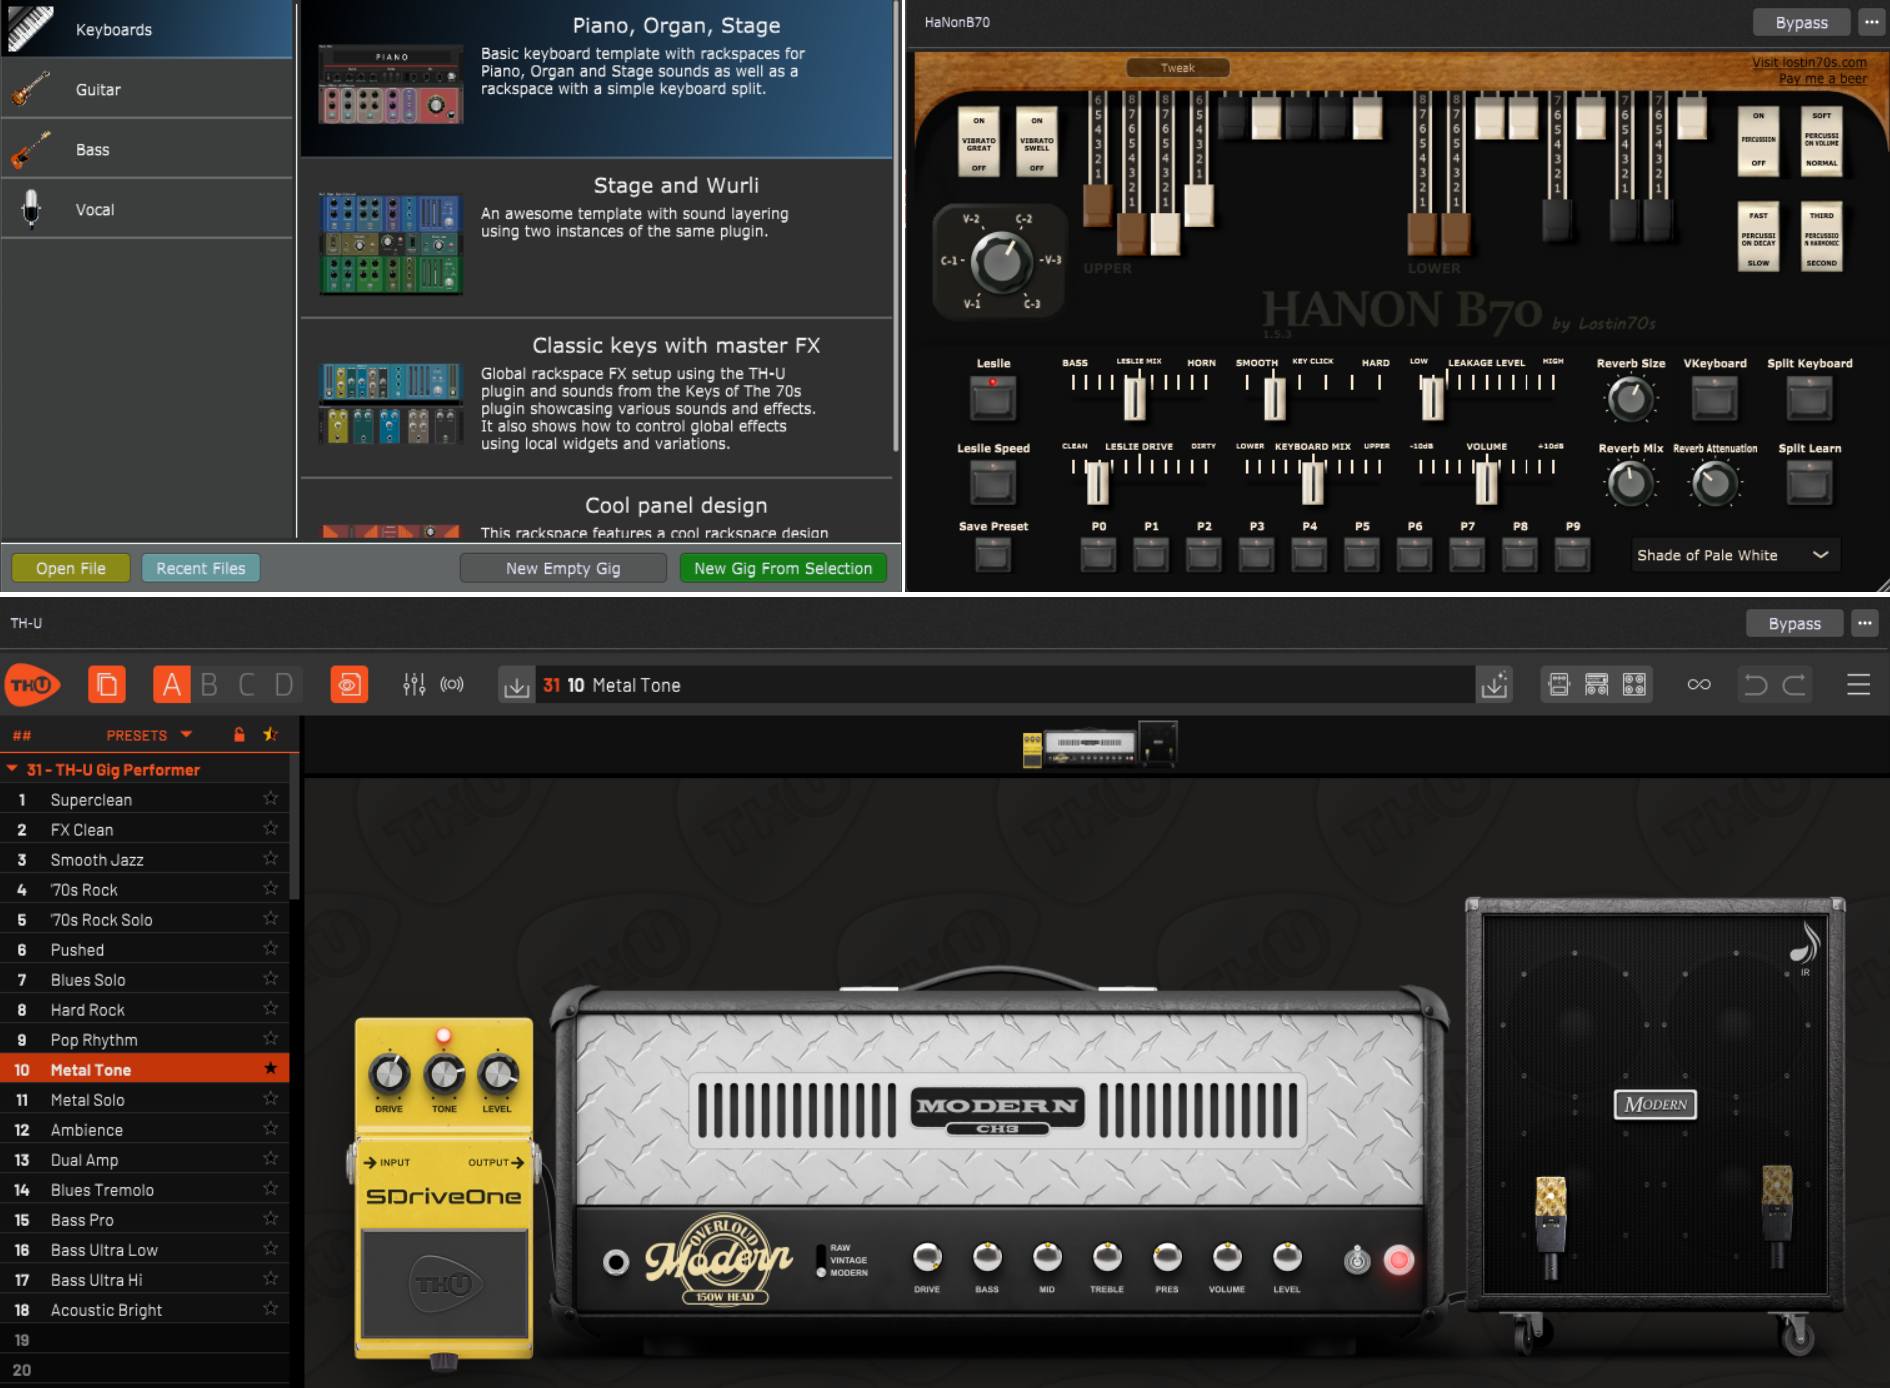Favorite the Superclean preset star

(270, 799)
